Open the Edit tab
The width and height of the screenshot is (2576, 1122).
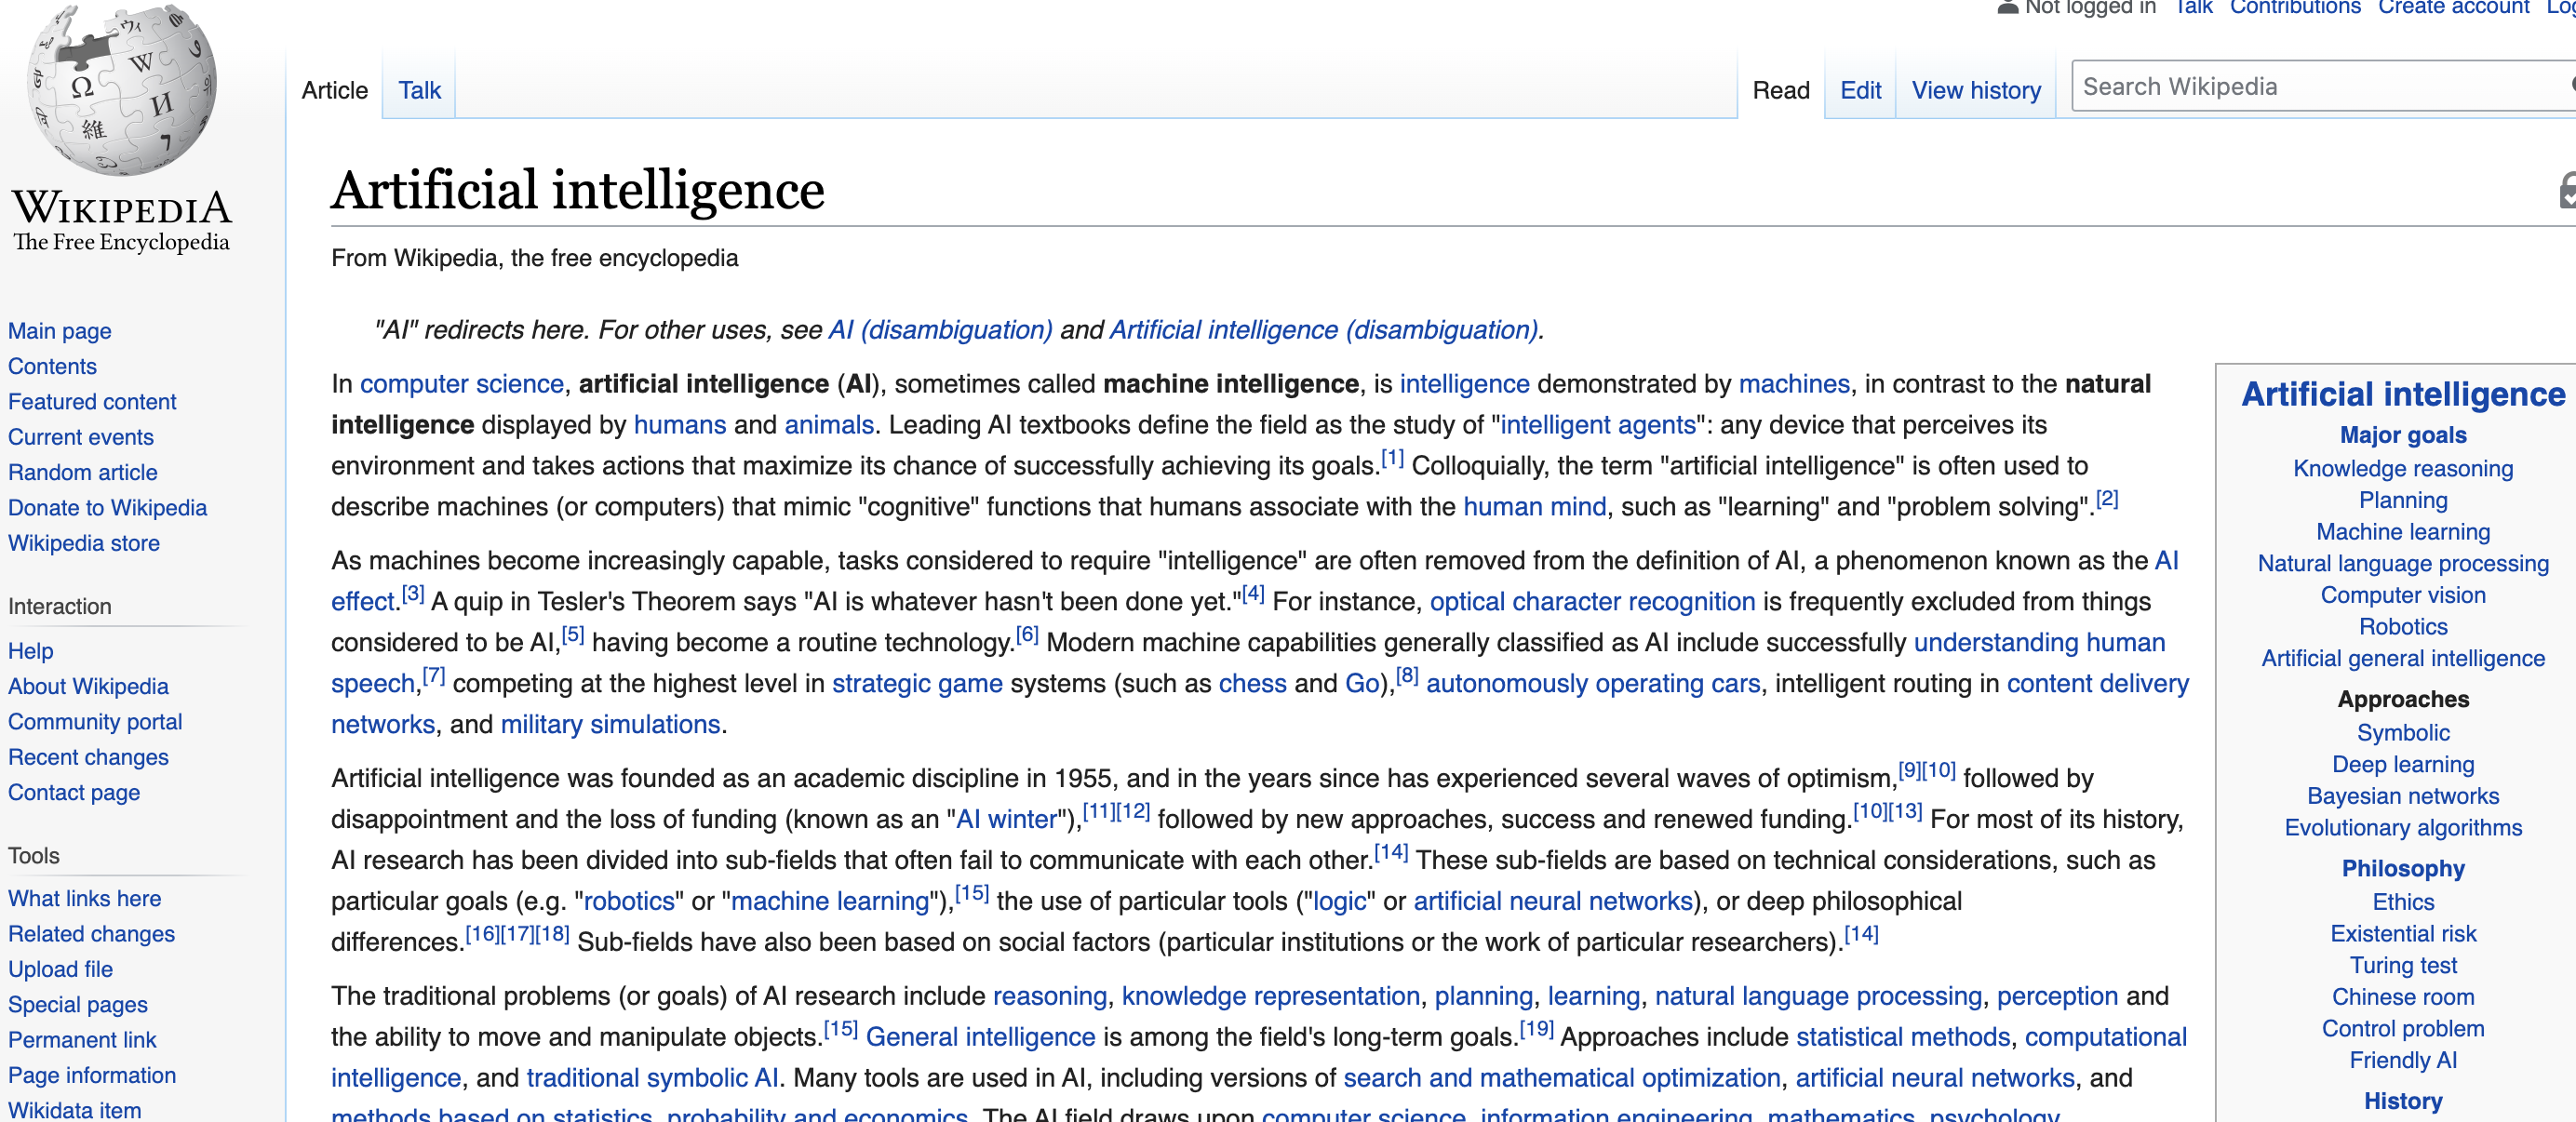(1860, 90)
